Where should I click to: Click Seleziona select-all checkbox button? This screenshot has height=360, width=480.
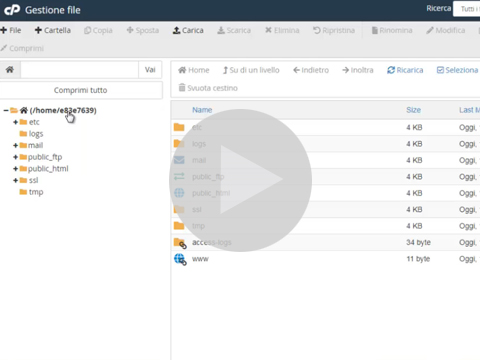pos(457,70)
